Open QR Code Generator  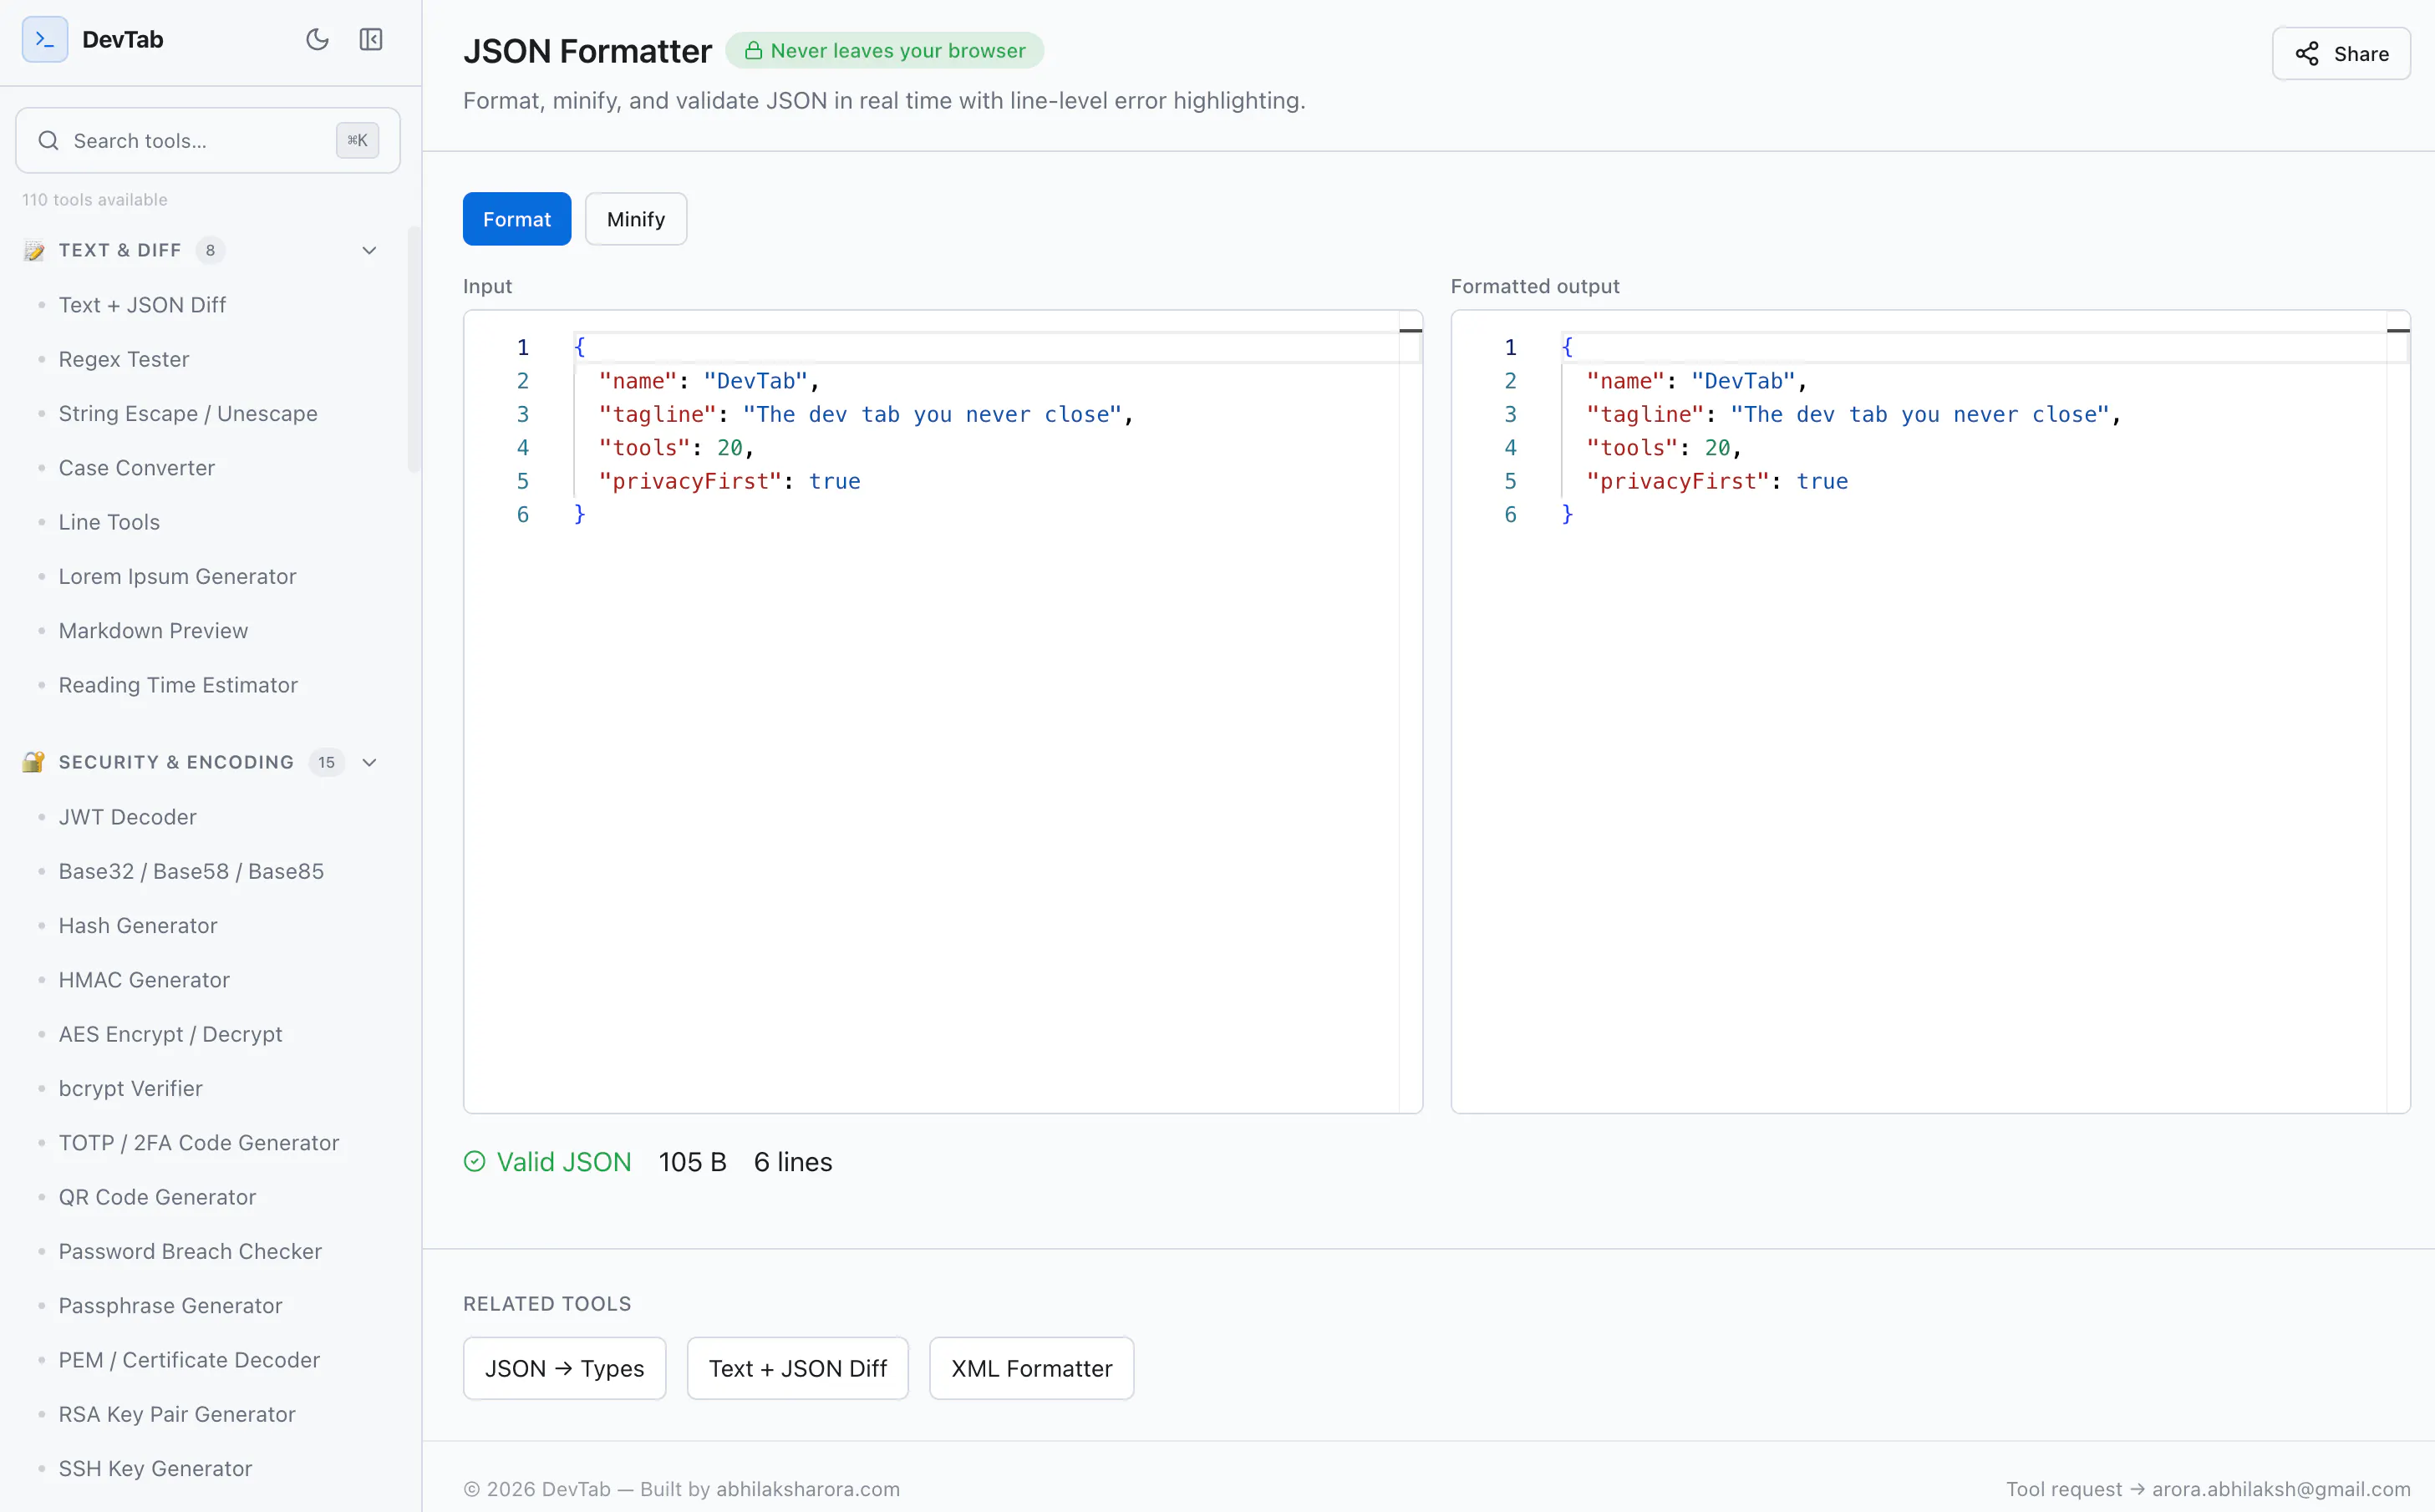click(157, 1196)
